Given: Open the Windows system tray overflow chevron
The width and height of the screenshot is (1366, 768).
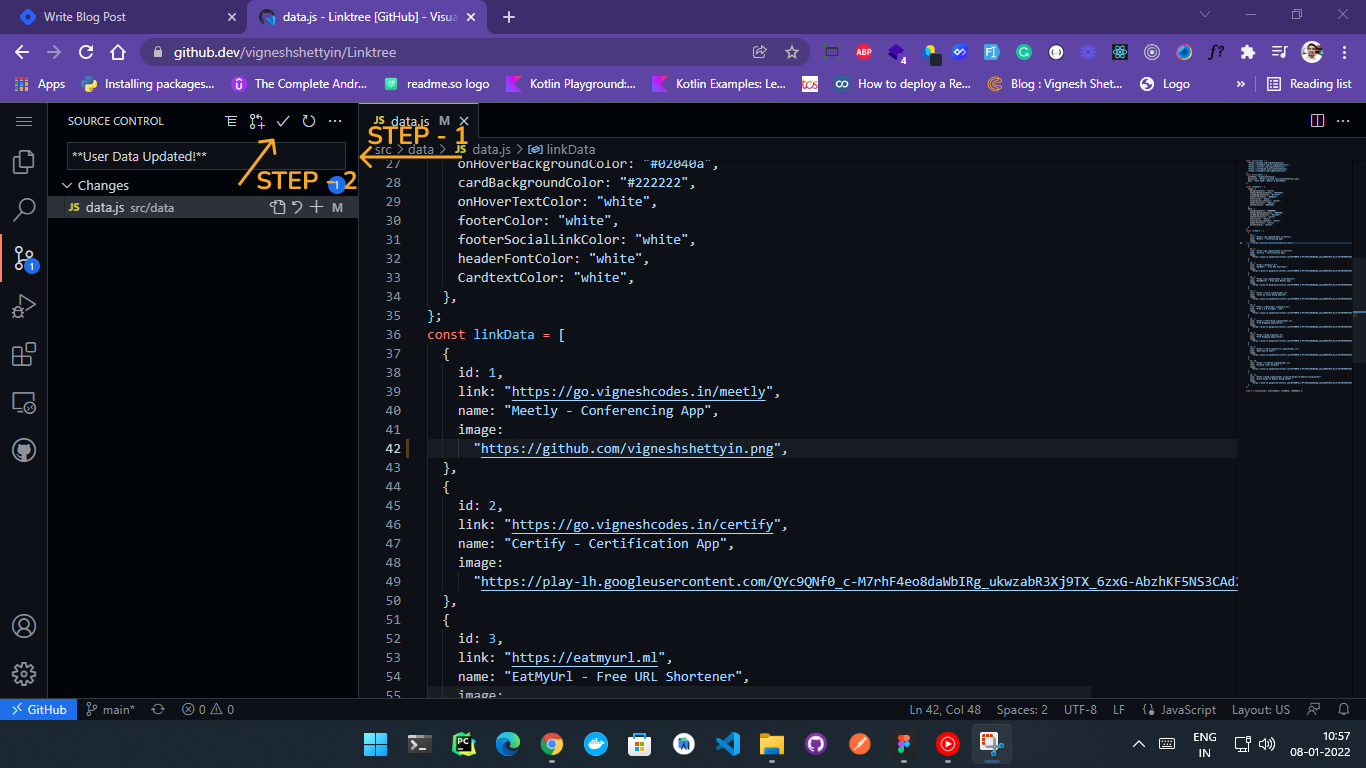Looking at the screenshot, I should pyautogui.click(x=1138, y=744).
